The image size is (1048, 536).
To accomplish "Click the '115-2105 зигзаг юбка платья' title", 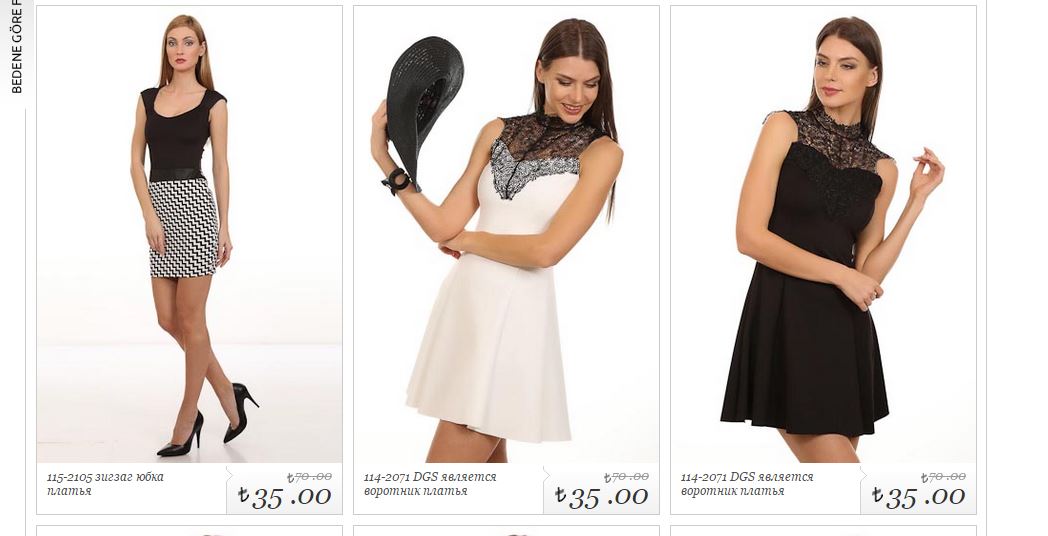I will click(105, 484).
